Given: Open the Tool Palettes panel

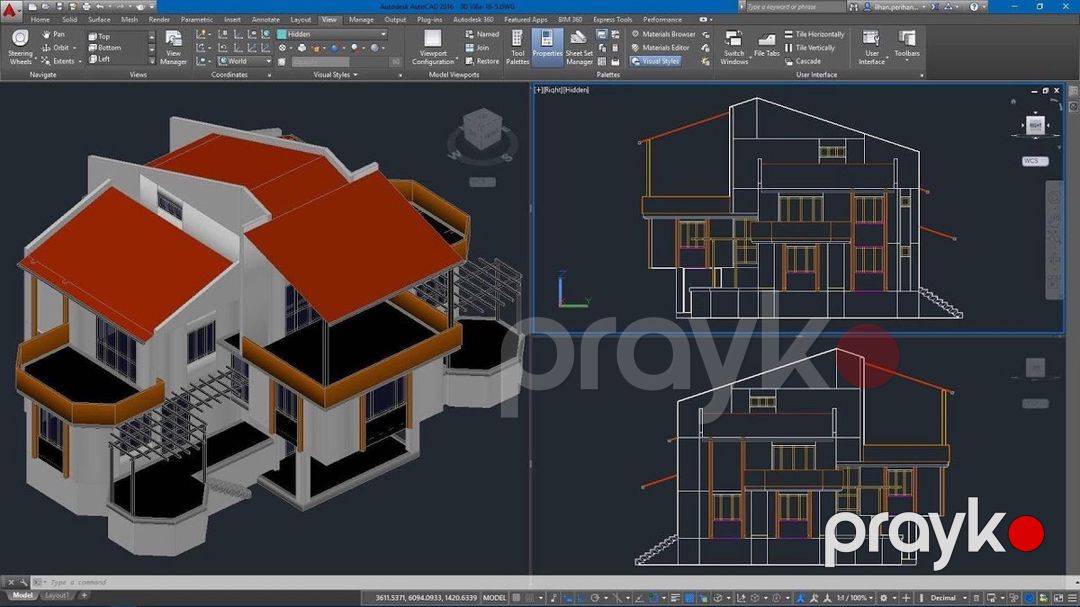Looking at the screenshot, I should 517,48.
